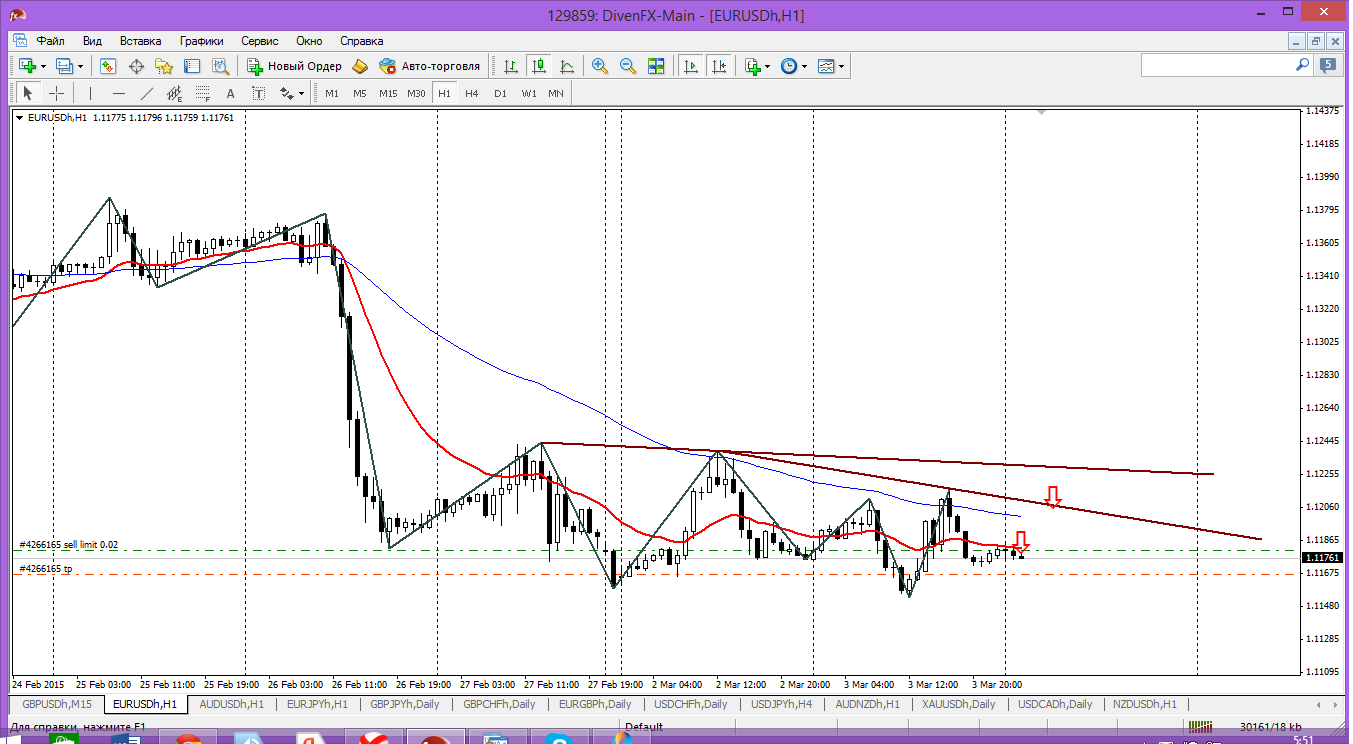Expand the indicators list dropdown arrow

[x=767, y=66]
